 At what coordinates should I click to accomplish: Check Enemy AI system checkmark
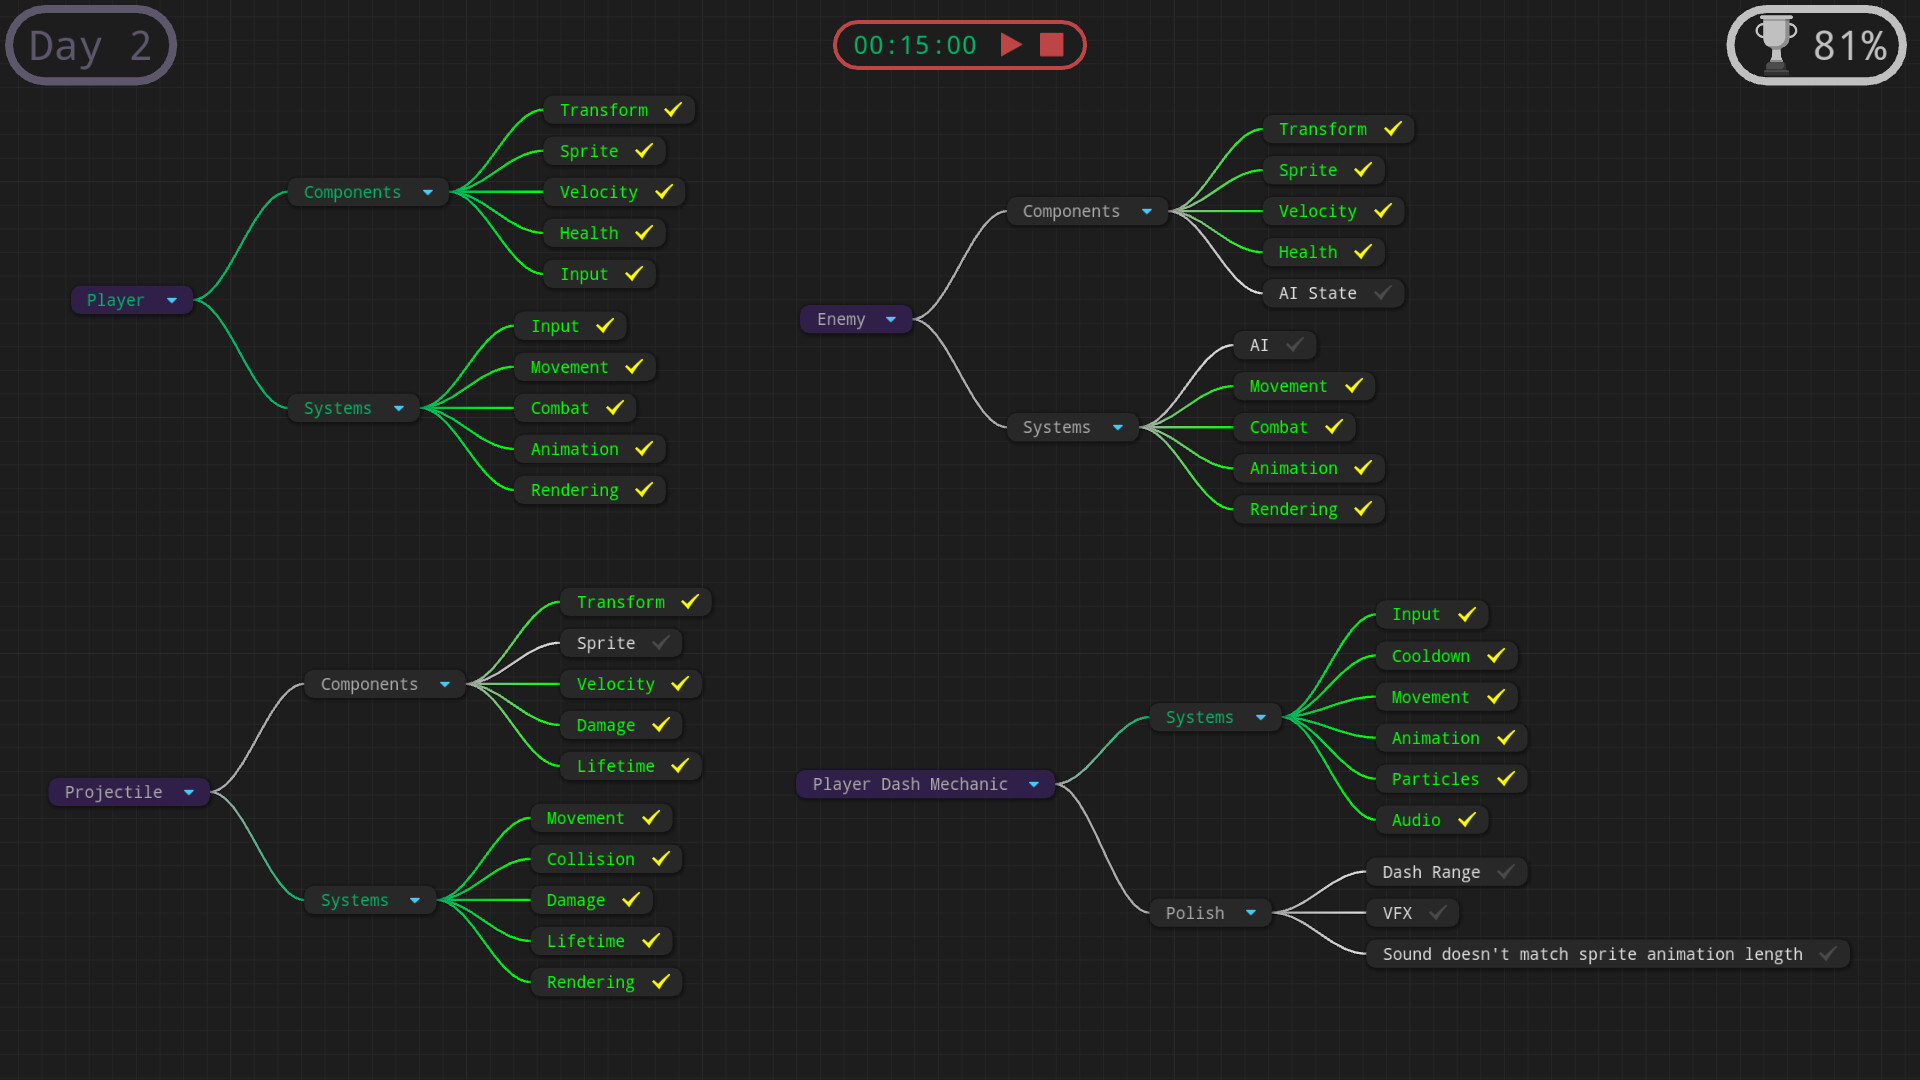(1295, 344)
